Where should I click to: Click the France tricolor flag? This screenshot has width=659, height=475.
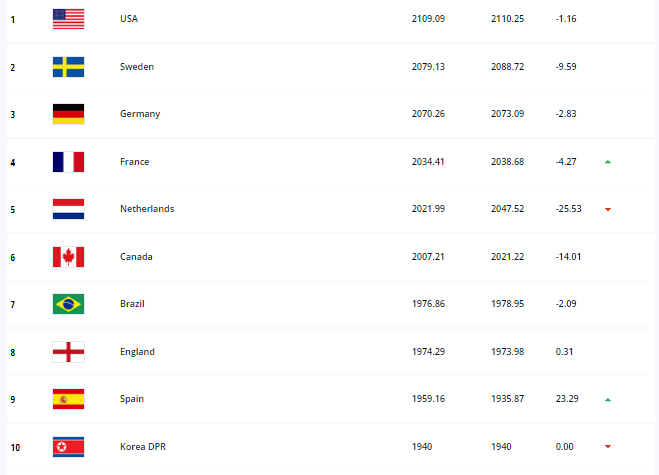click(x=69, y=162)
